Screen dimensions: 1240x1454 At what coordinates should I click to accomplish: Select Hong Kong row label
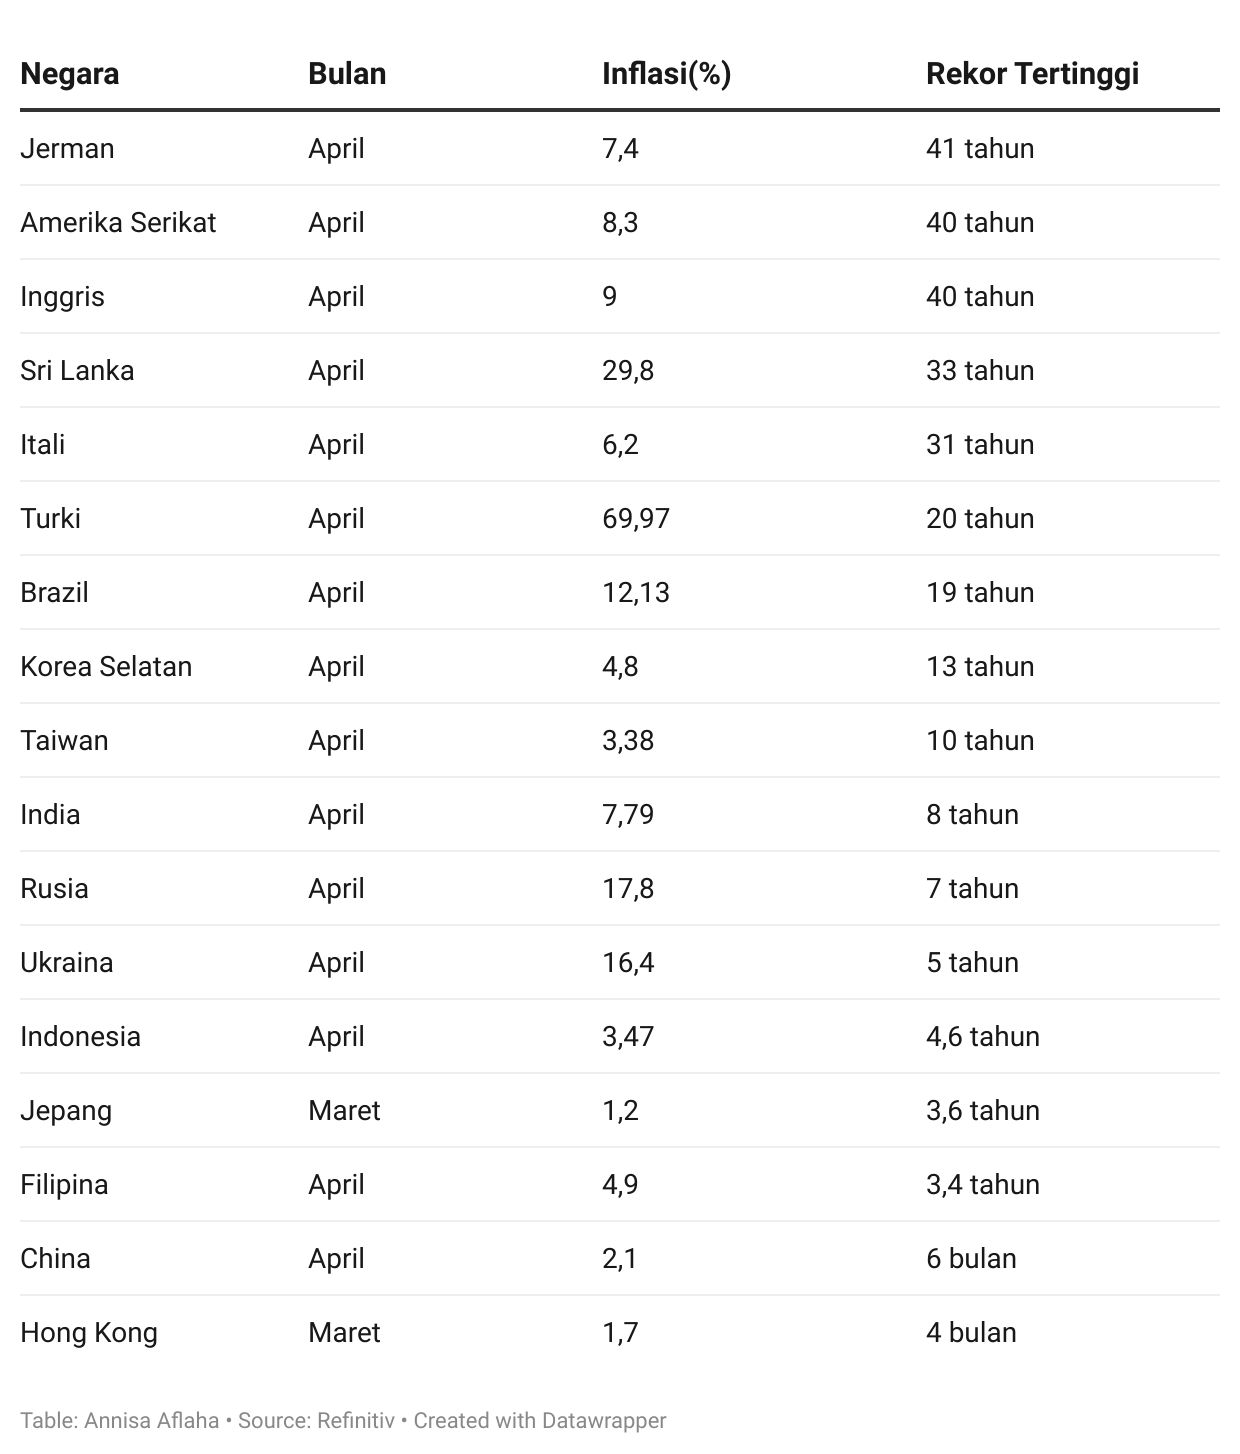tap(89, 1332)
